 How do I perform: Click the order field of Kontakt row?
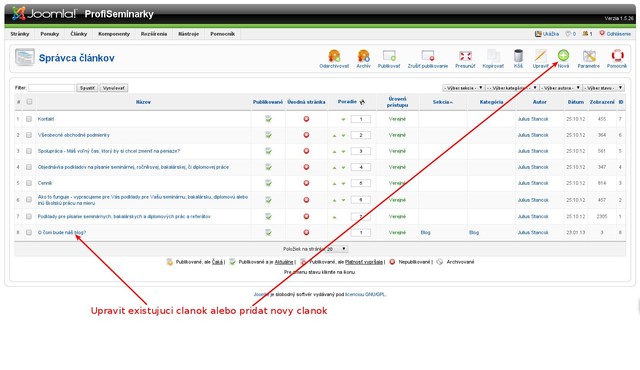click(x=361, y=119)
